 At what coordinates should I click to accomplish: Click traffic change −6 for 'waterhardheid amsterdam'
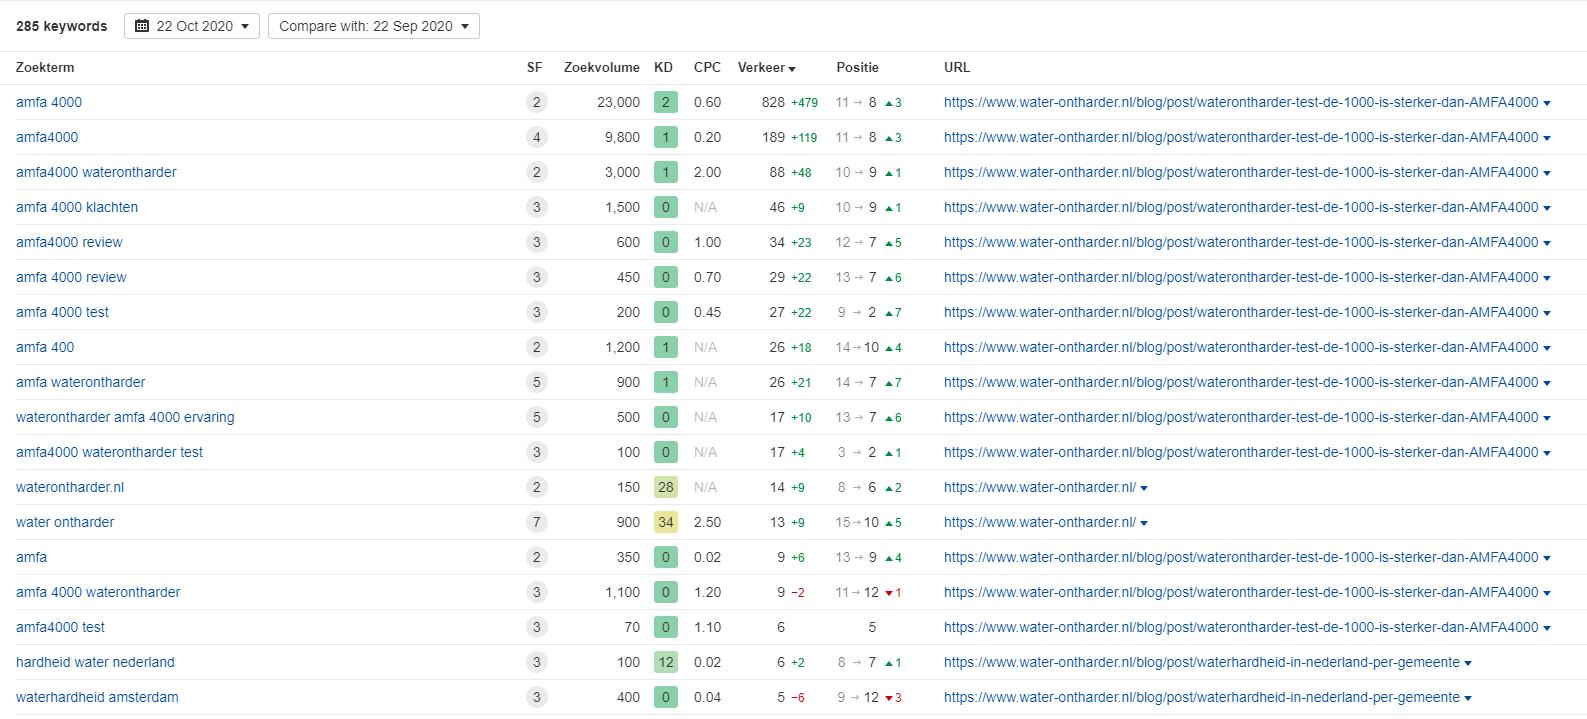(798, 697)
